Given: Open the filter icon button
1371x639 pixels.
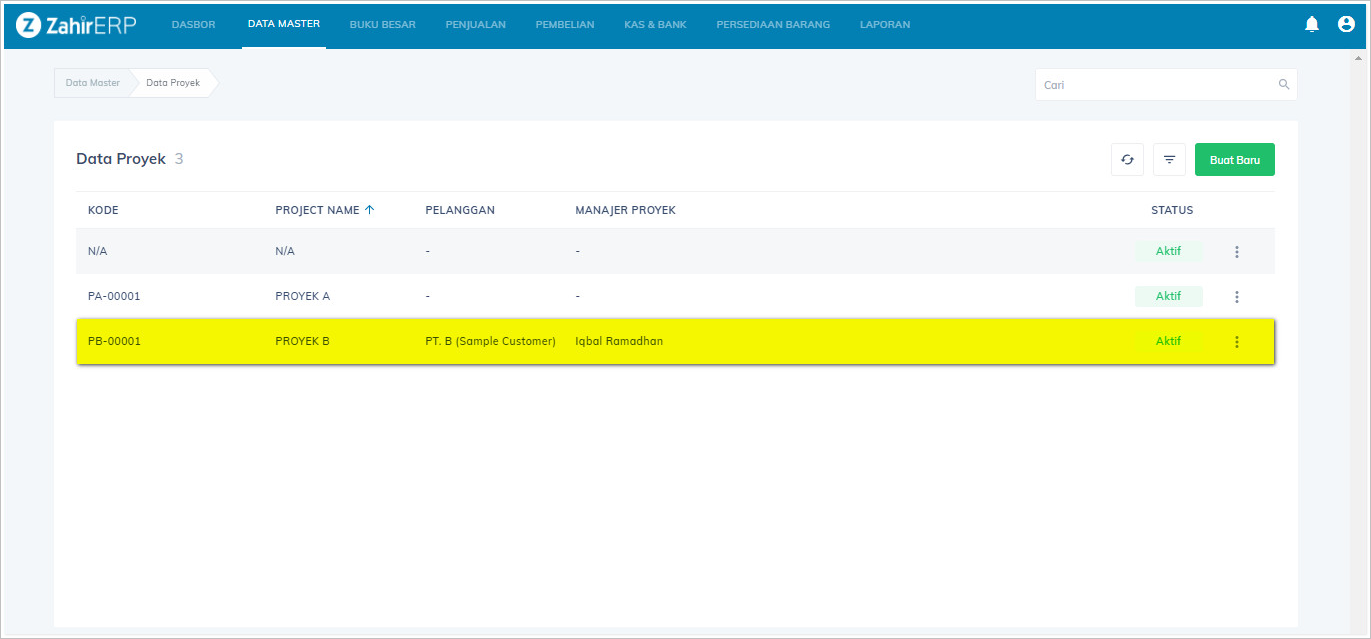Looking at the screenshot, I should (x=1169, y=160).
